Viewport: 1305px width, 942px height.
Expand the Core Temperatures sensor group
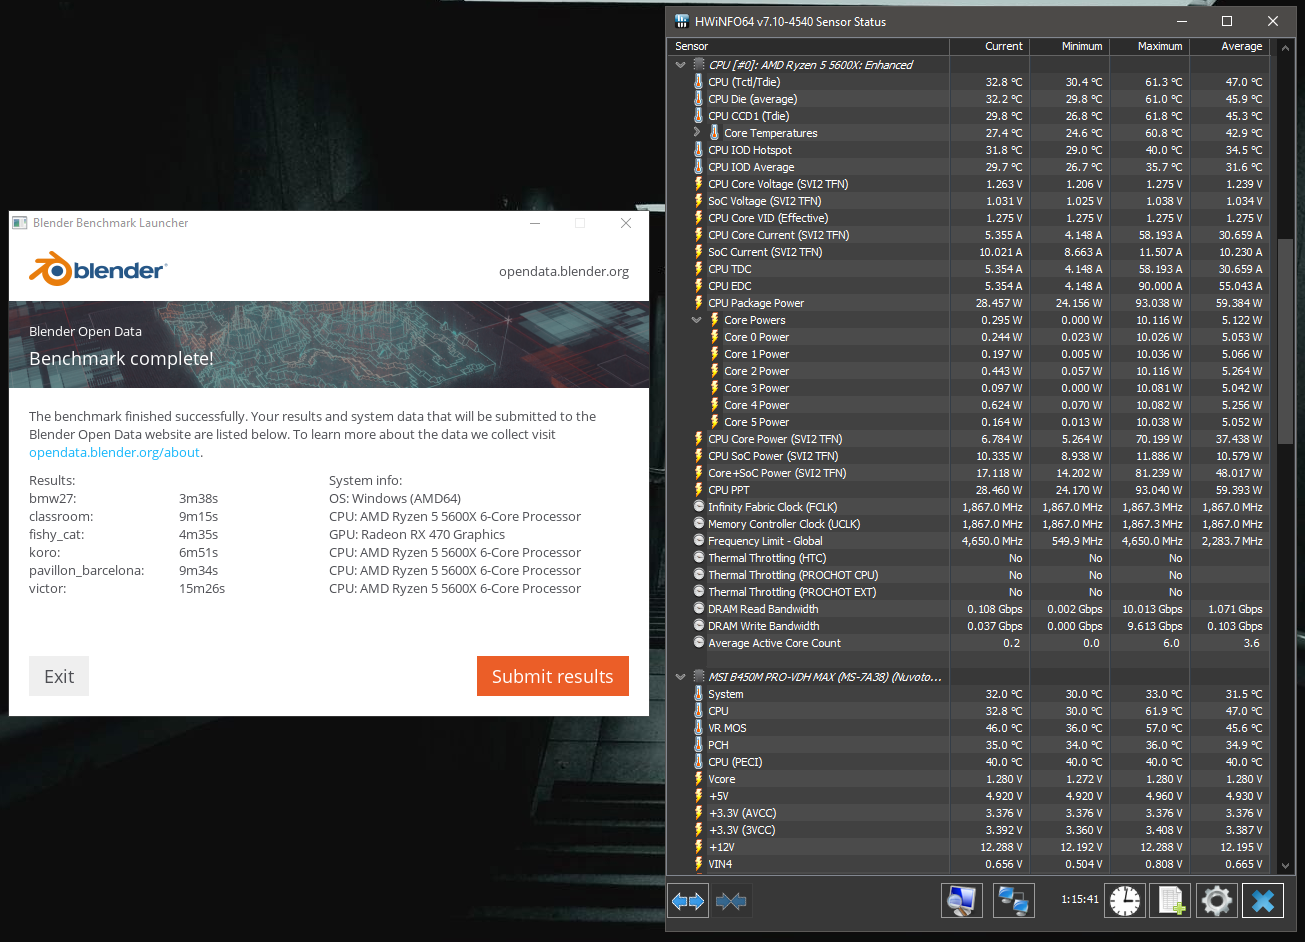point(697,133)
